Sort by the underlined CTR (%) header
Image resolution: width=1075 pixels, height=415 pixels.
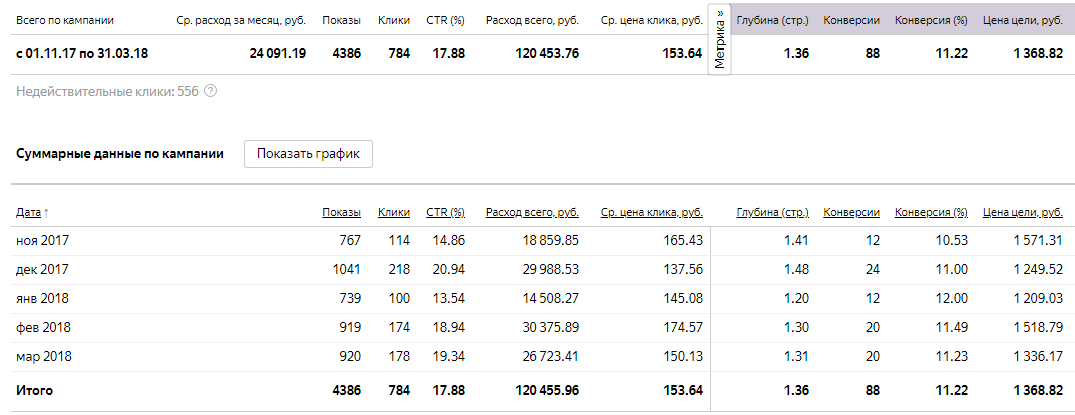[x=445, y=212]
